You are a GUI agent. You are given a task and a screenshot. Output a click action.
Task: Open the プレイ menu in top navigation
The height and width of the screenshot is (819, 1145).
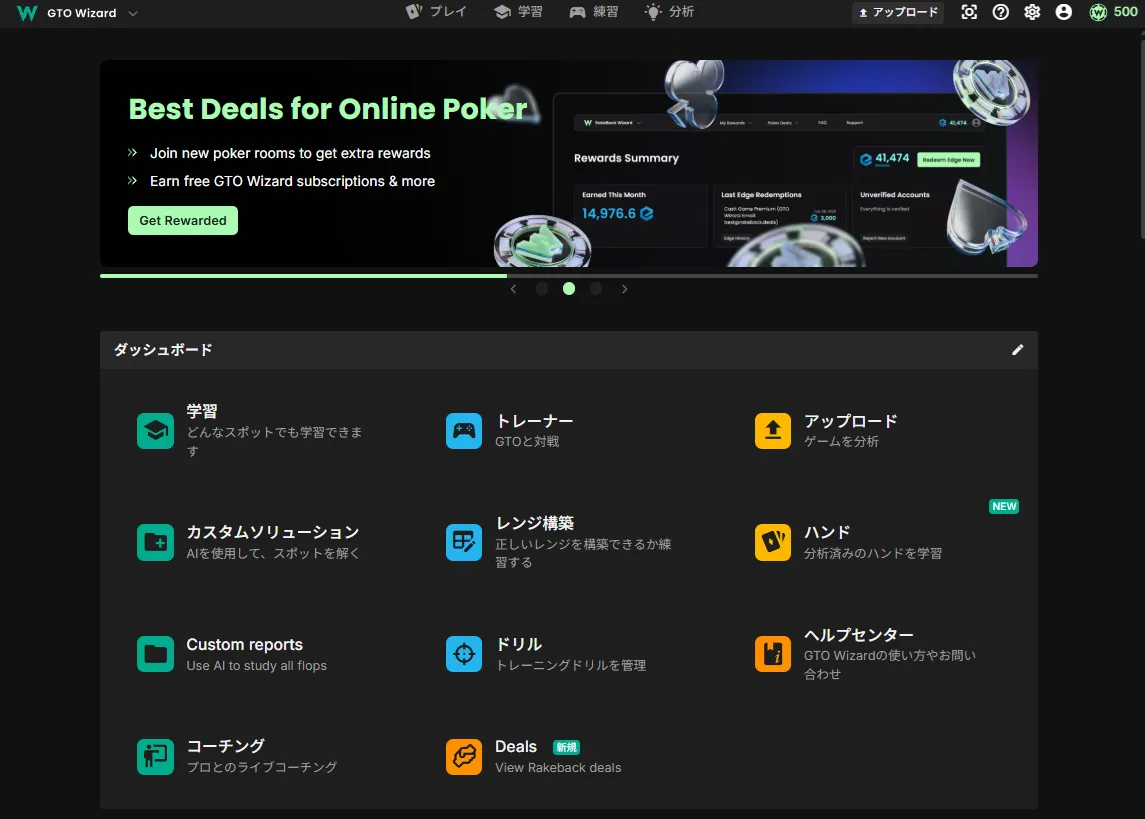pos(436,12)
